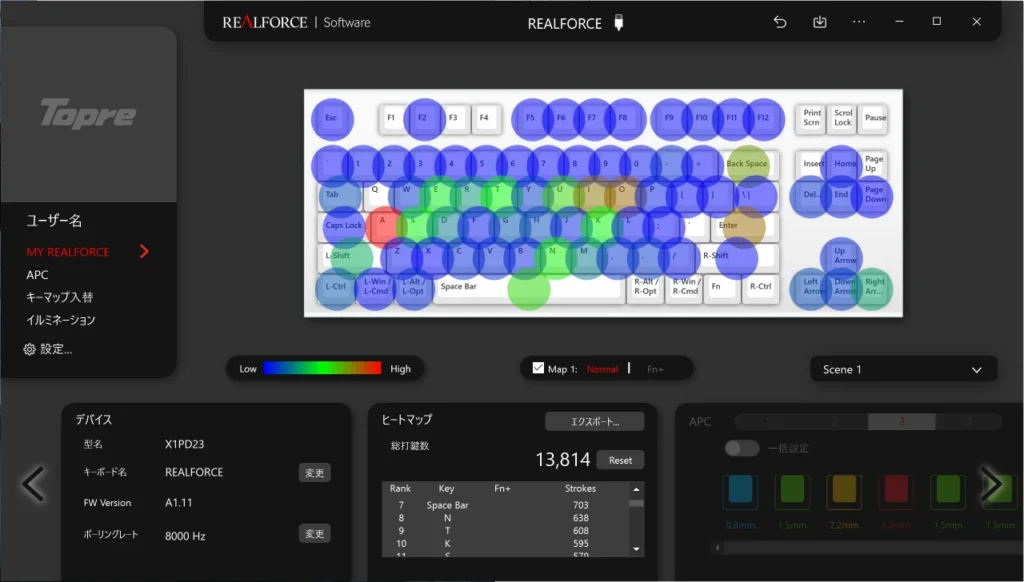Toggle the 一括設定 switch in APC panel

tap(741, 448)
